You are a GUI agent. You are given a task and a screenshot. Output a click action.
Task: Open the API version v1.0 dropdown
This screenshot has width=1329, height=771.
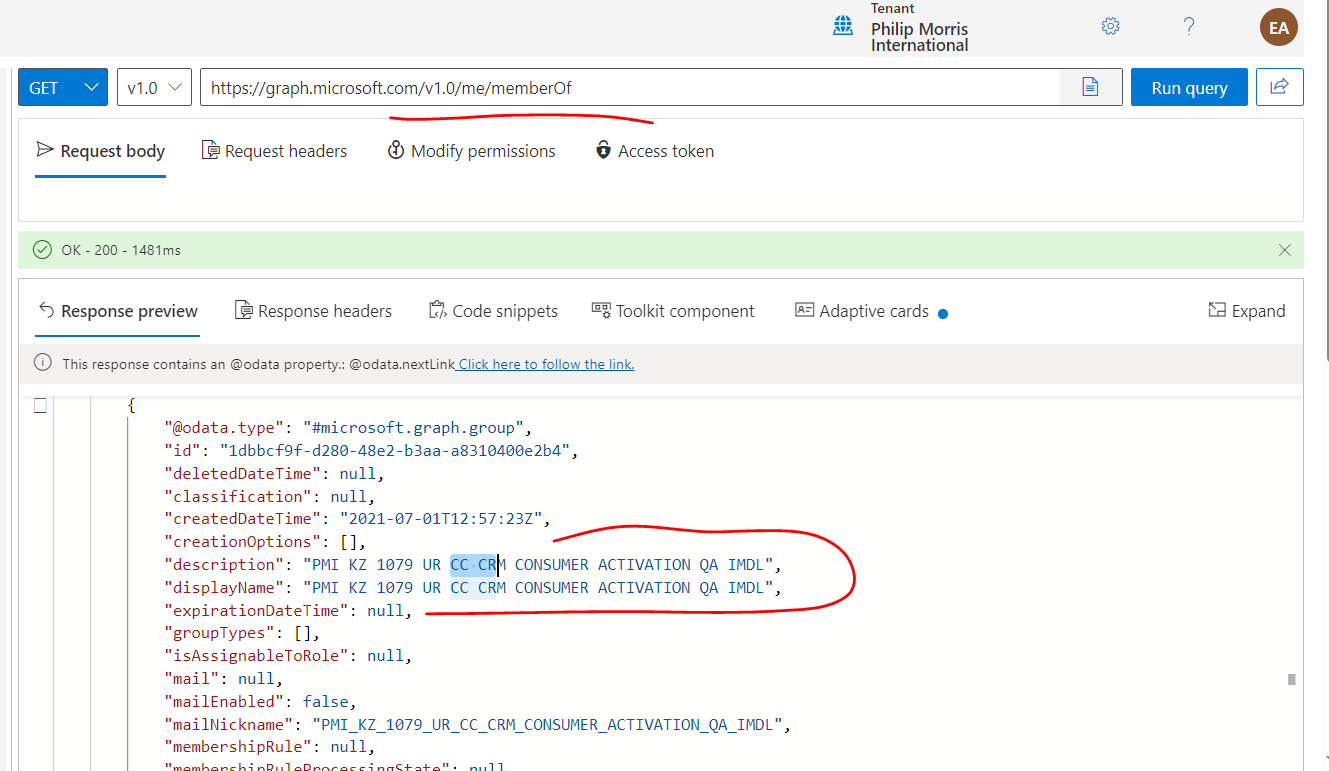[x=154, y=87]
